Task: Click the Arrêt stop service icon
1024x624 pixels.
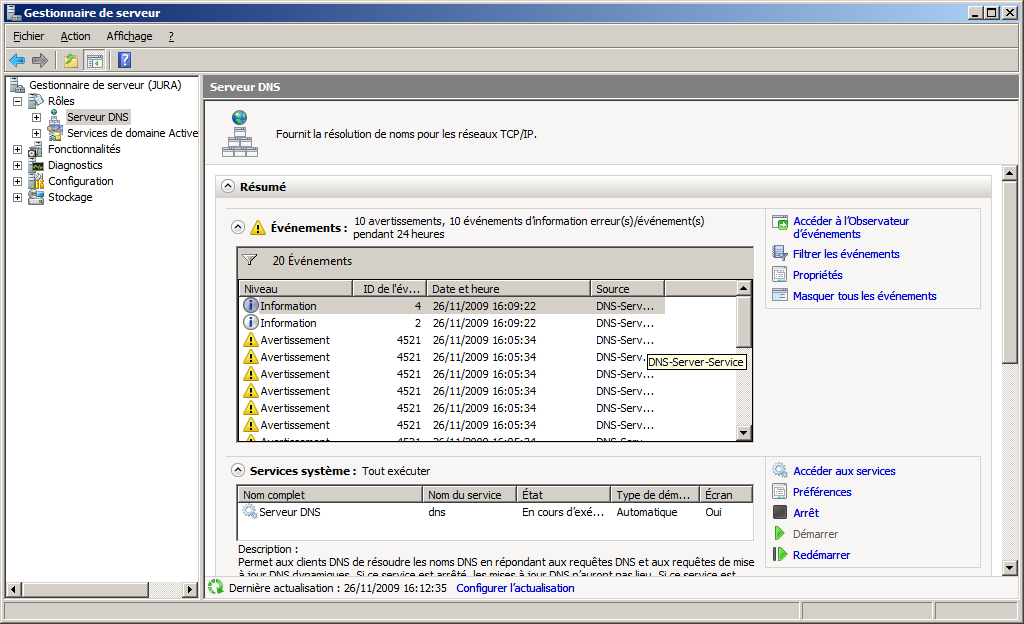Action: click(780, 513)
